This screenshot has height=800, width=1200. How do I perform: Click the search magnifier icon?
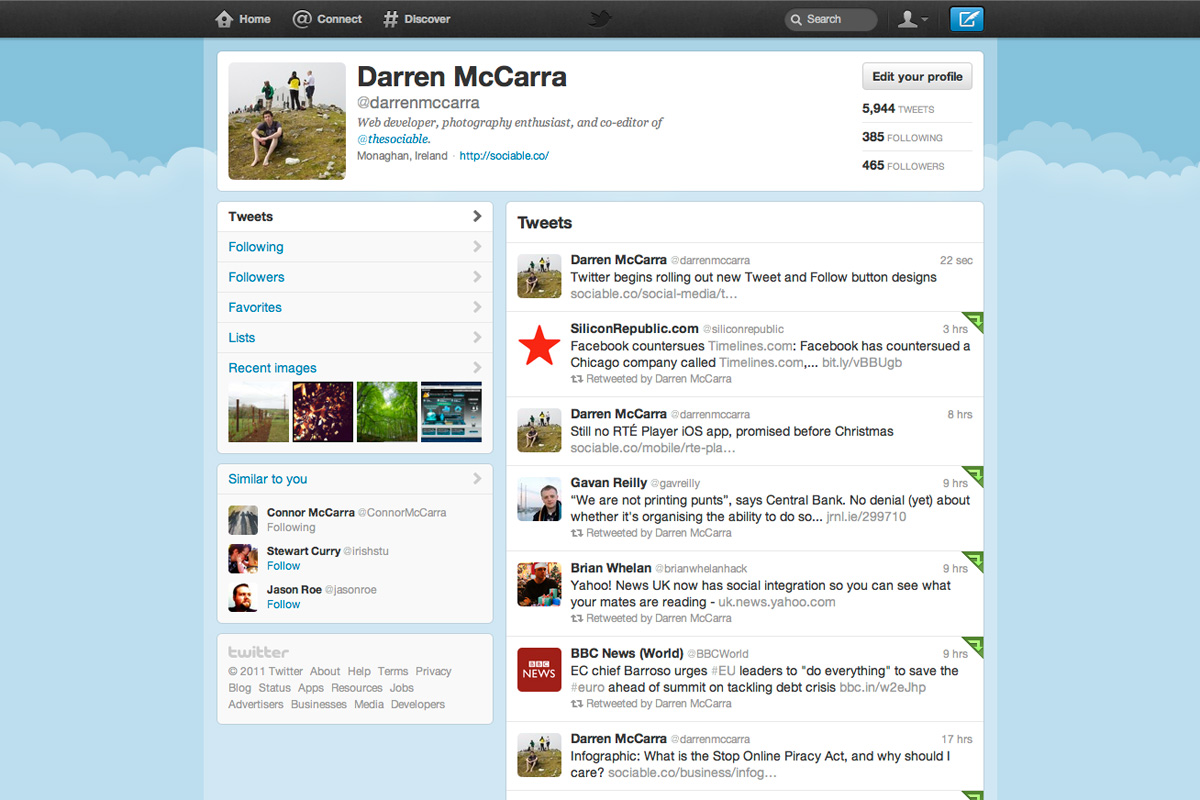[x=797, y=19]
